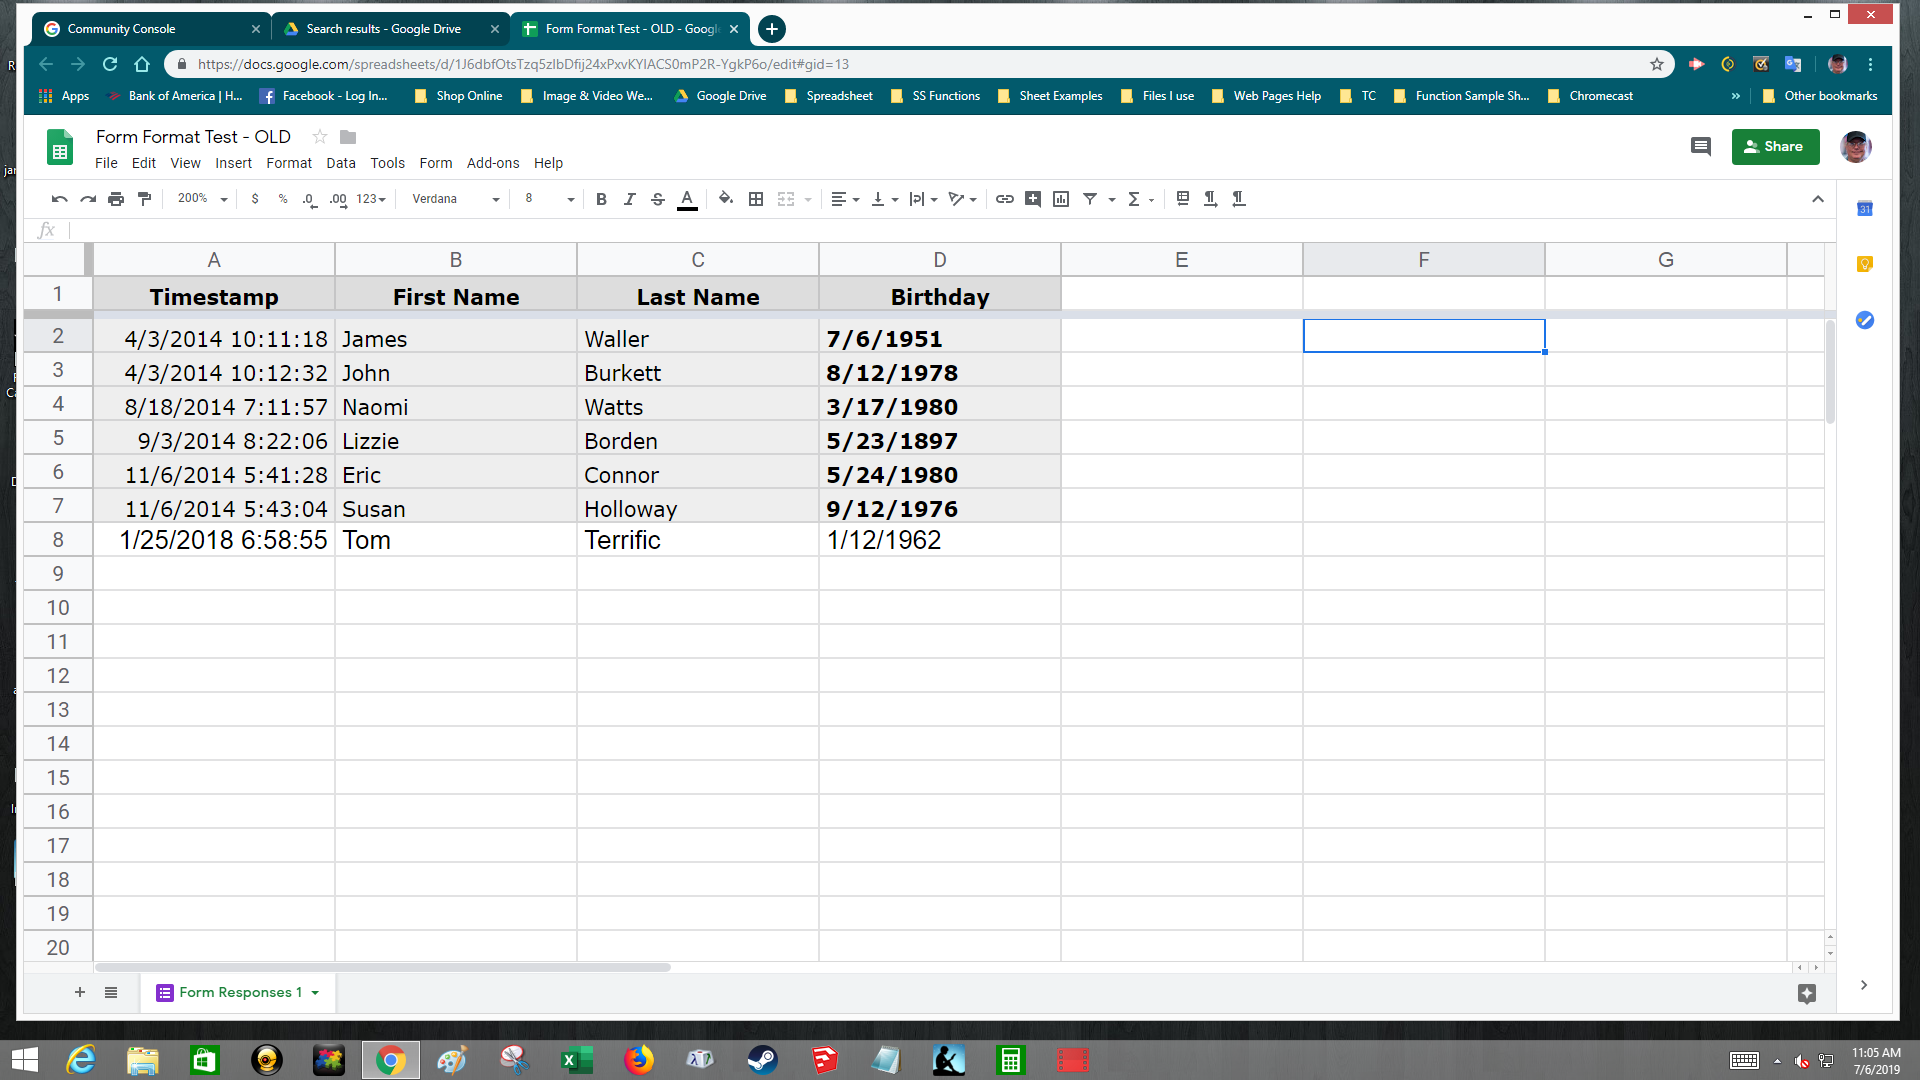Image resolution: width=1920 pixels, height=1080 pixels.
Task: Open the Verdana font dropdown
Action: [455, 199]
